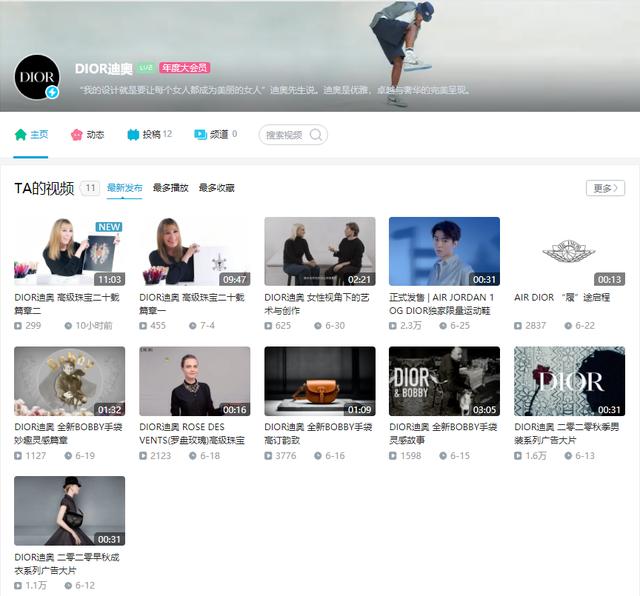Play the NEW 11:03 高级珠宝 video thumbnail

tap(69, 251)
